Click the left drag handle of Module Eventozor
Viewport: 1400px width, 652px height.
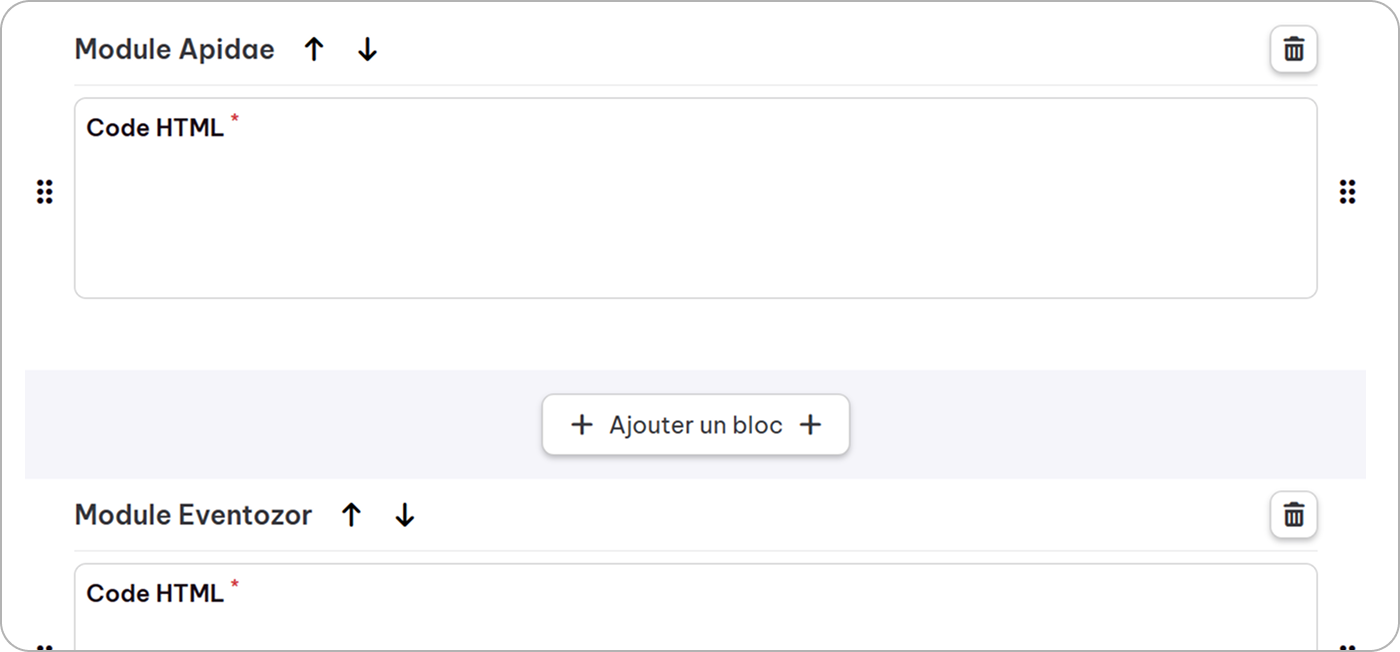44,648
